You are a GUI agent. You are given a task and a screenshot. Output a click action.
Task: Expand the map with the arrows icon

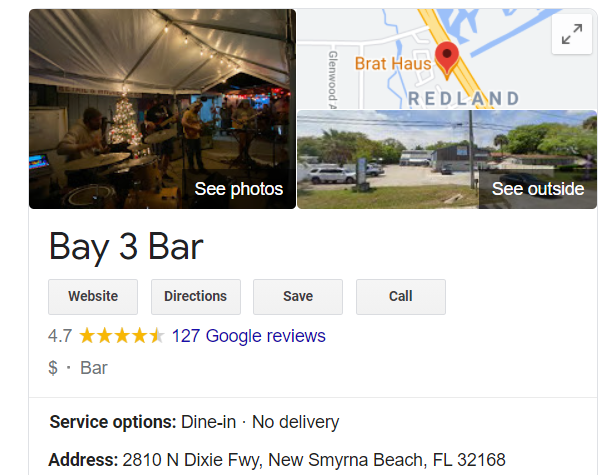click(572, 34)
